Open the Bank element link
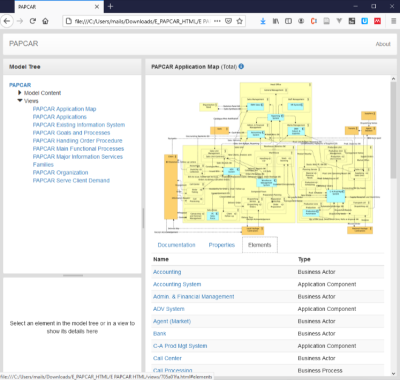400x380 pixels. click(x=159, y=334)
